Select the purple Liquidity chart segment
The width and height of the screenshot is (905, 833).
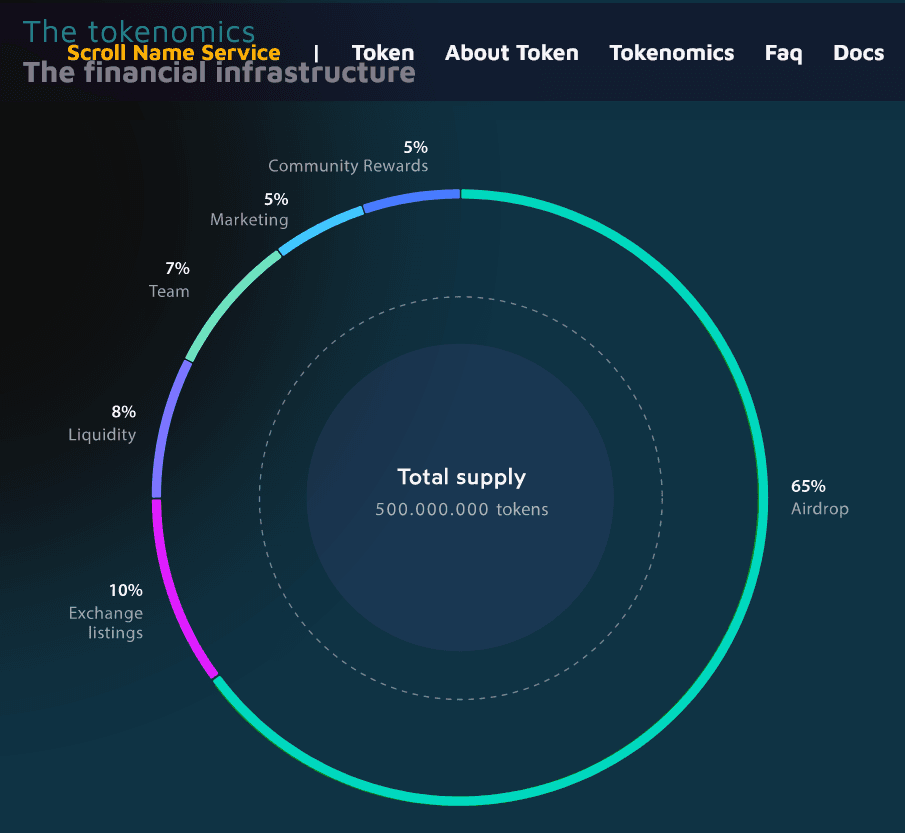coord(166,426)
